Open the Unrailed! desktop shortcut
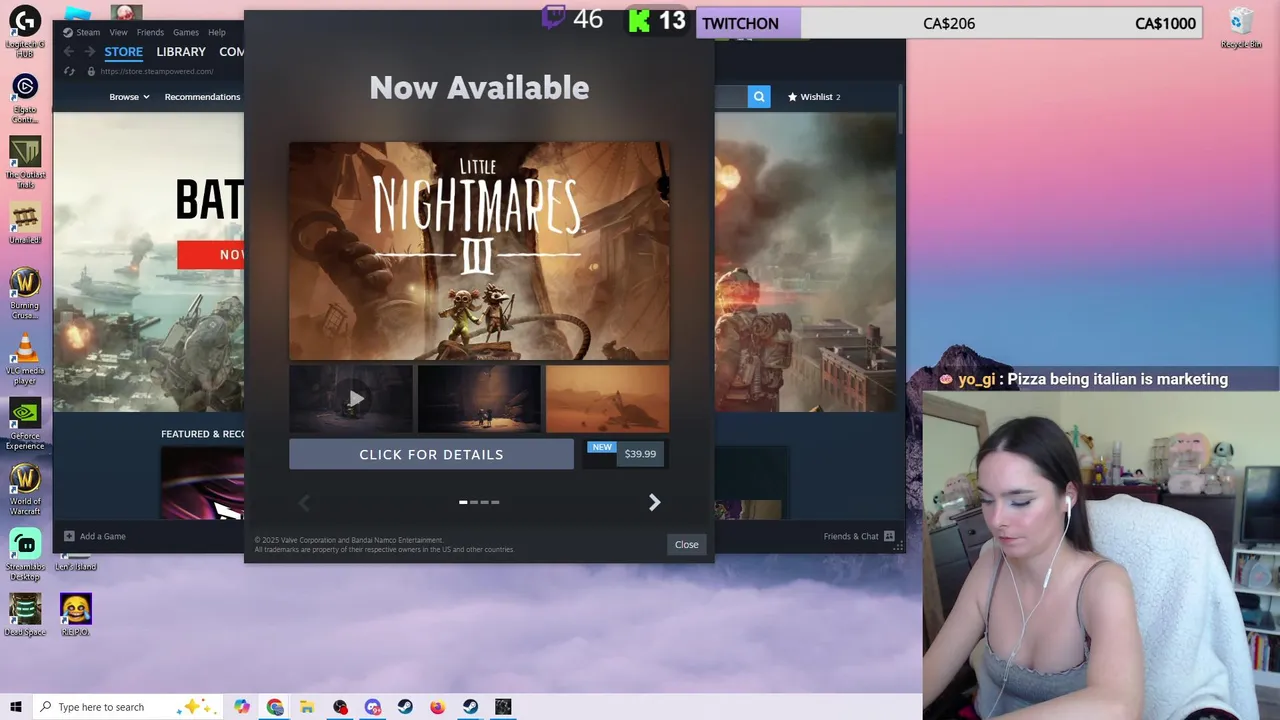The width and height of the screenshot is (1280, 720). 24,223
